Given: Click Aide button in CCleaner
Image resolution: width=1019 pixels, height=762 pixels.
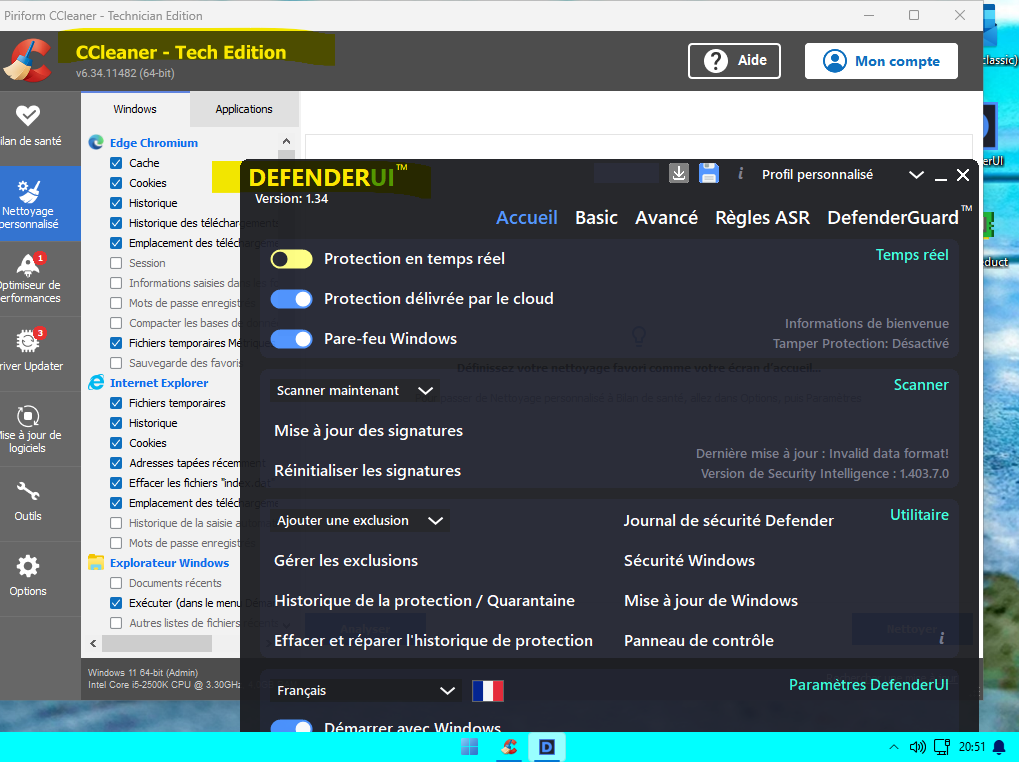Looking at the screenshot, I should [734, 61].
